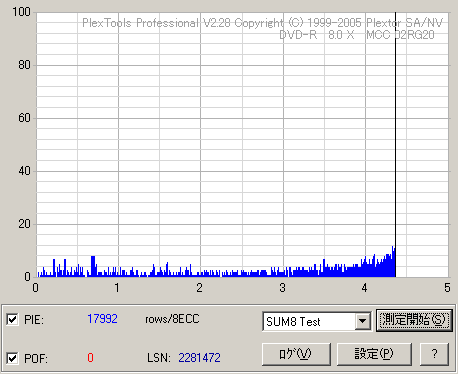Click the 100 mark on vertical axis
Screen dimensions: 458x374
(21, 12)
